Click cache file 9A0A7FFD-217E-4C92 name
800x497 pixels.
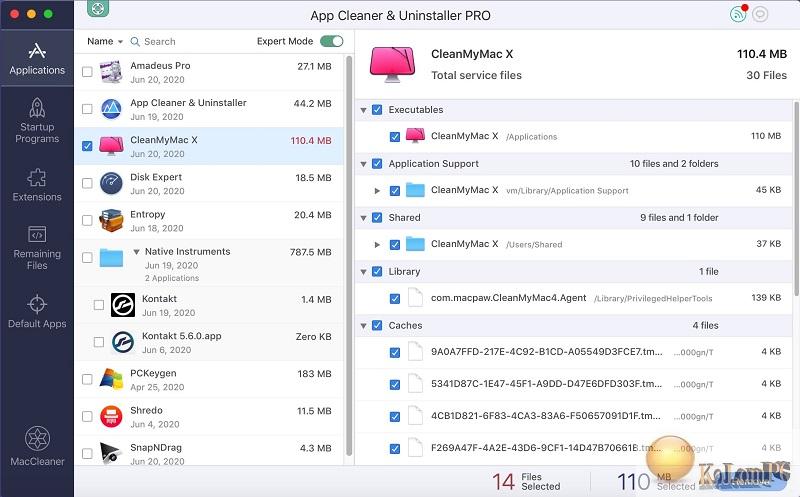point(546,352)
